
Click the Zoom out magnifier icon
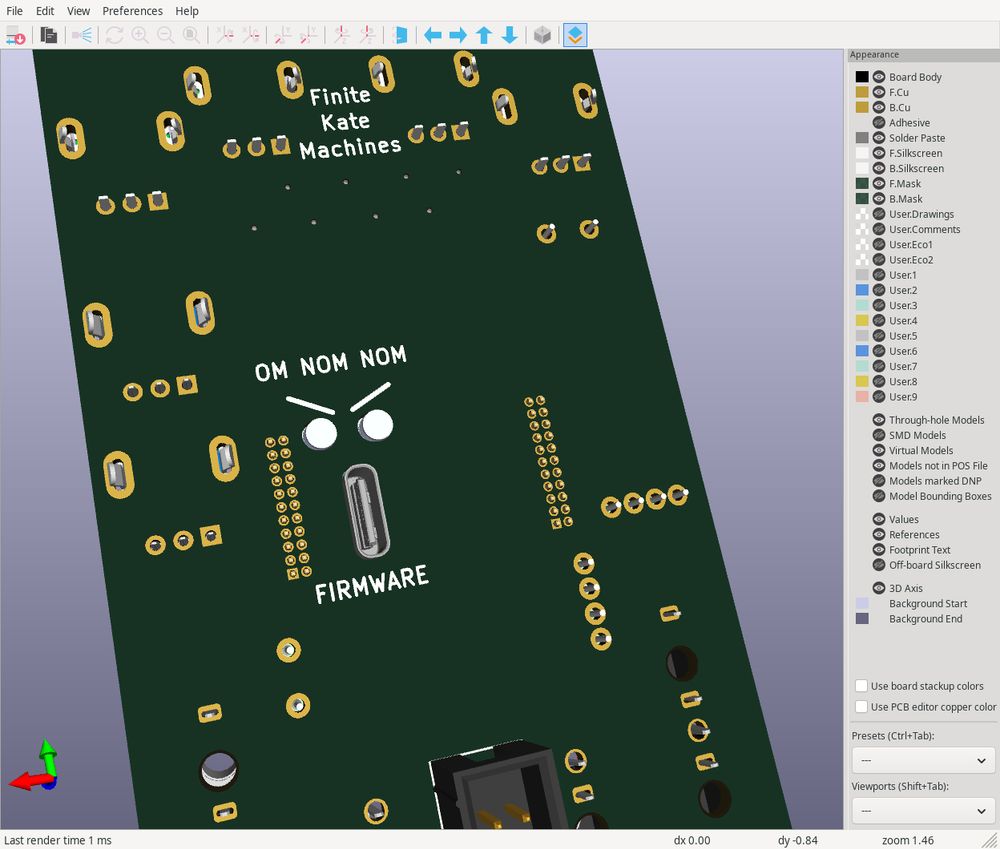(x=166, y=35)
